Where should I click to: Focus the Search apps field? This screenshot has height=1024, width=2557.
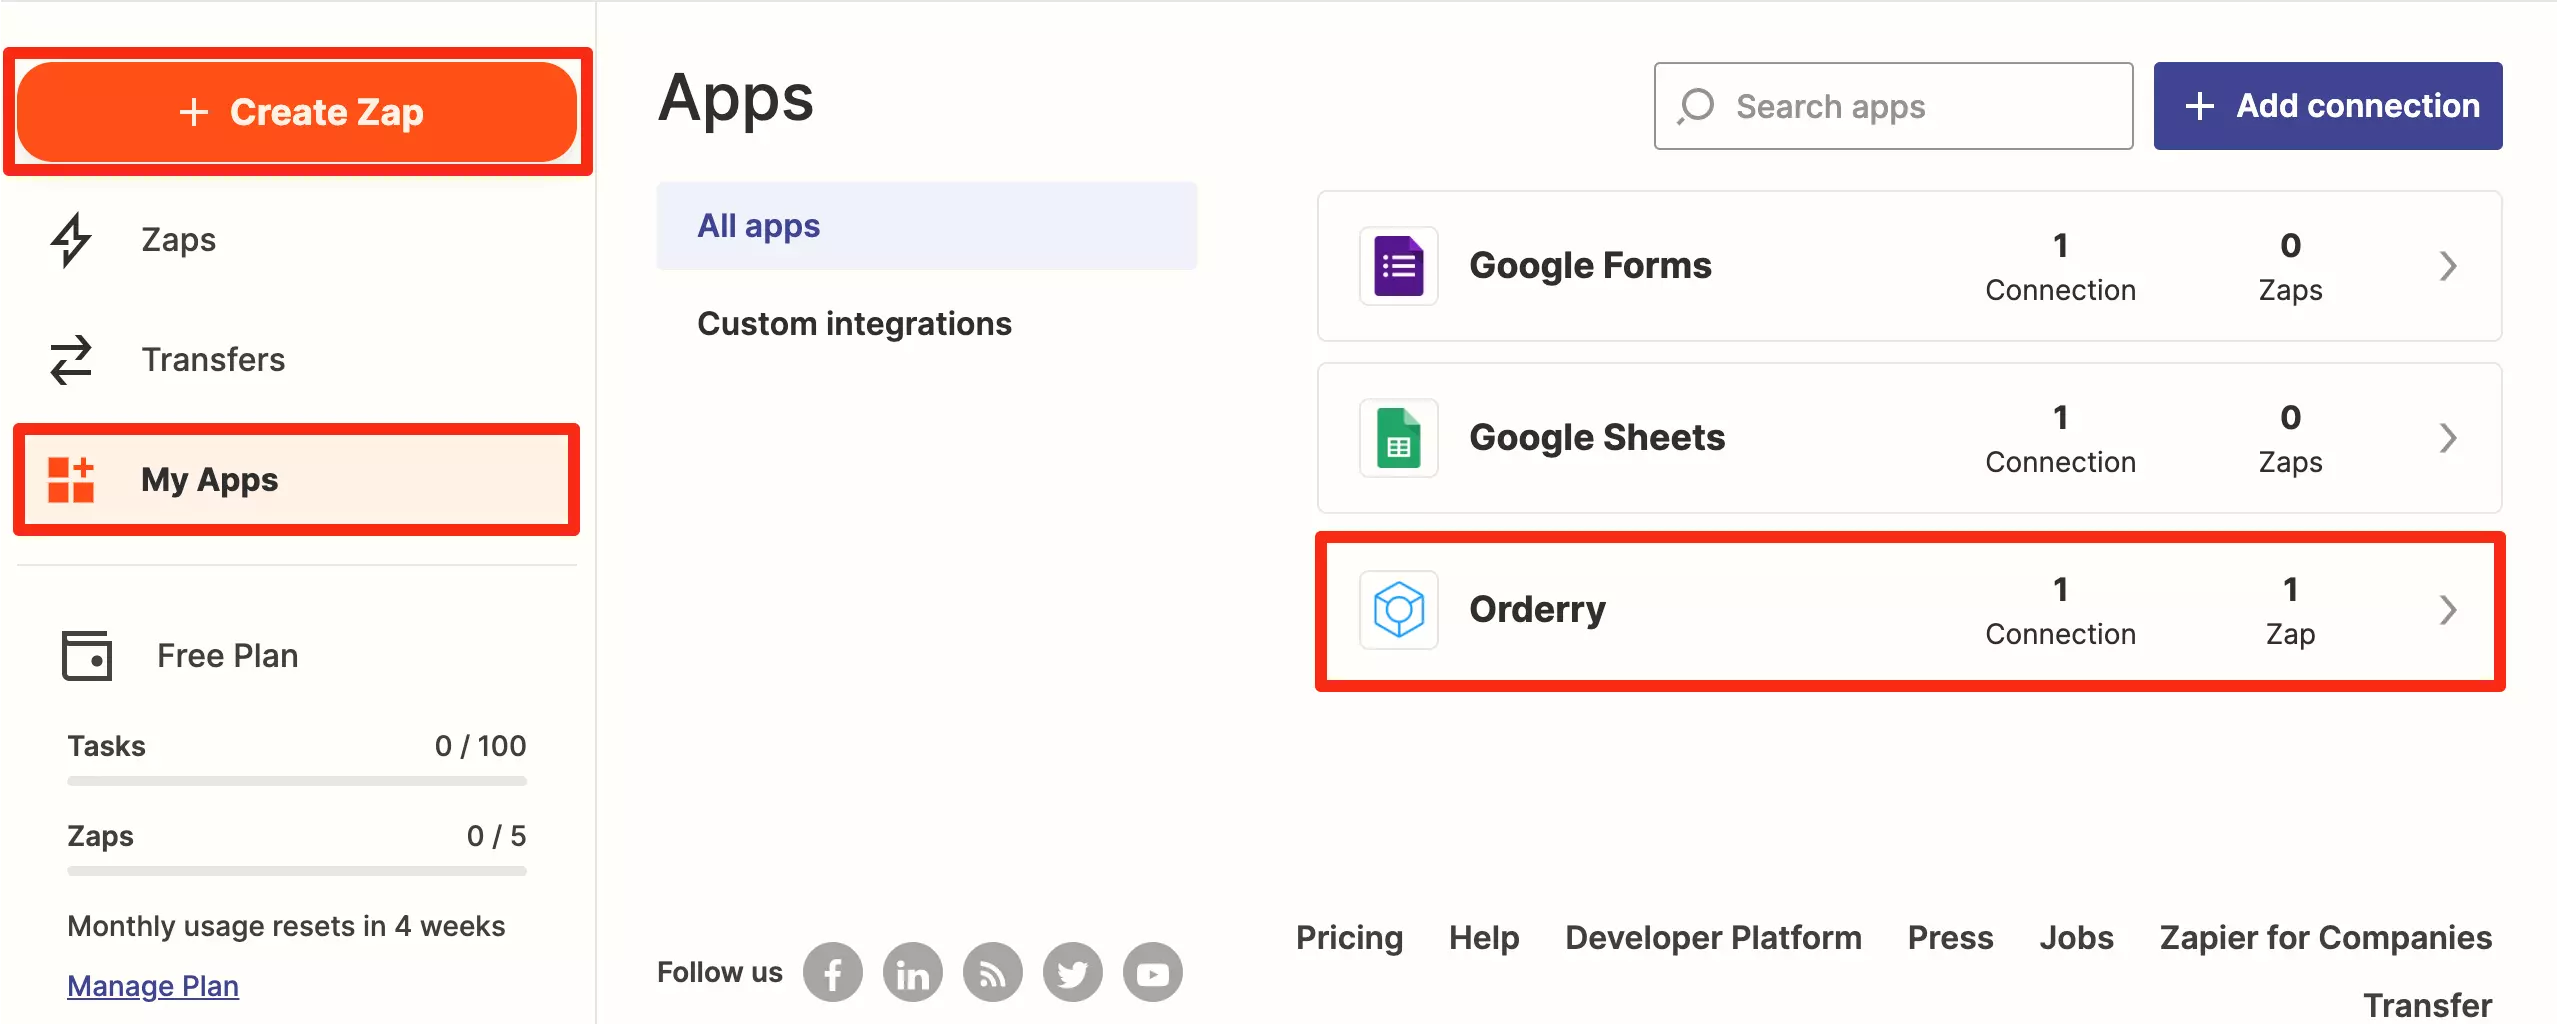tap(1893, 106)
